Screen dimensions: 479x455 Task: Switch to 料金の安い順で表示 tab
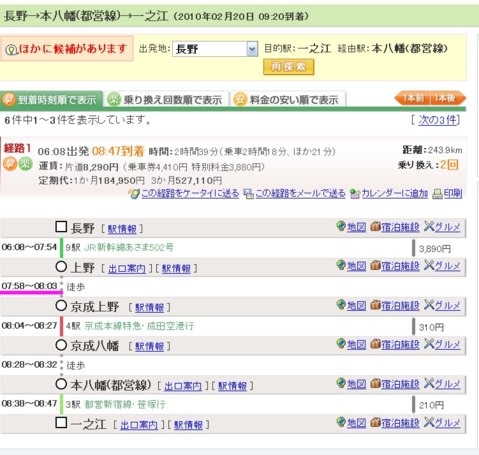pyautogui.click(x=288, y=99)
